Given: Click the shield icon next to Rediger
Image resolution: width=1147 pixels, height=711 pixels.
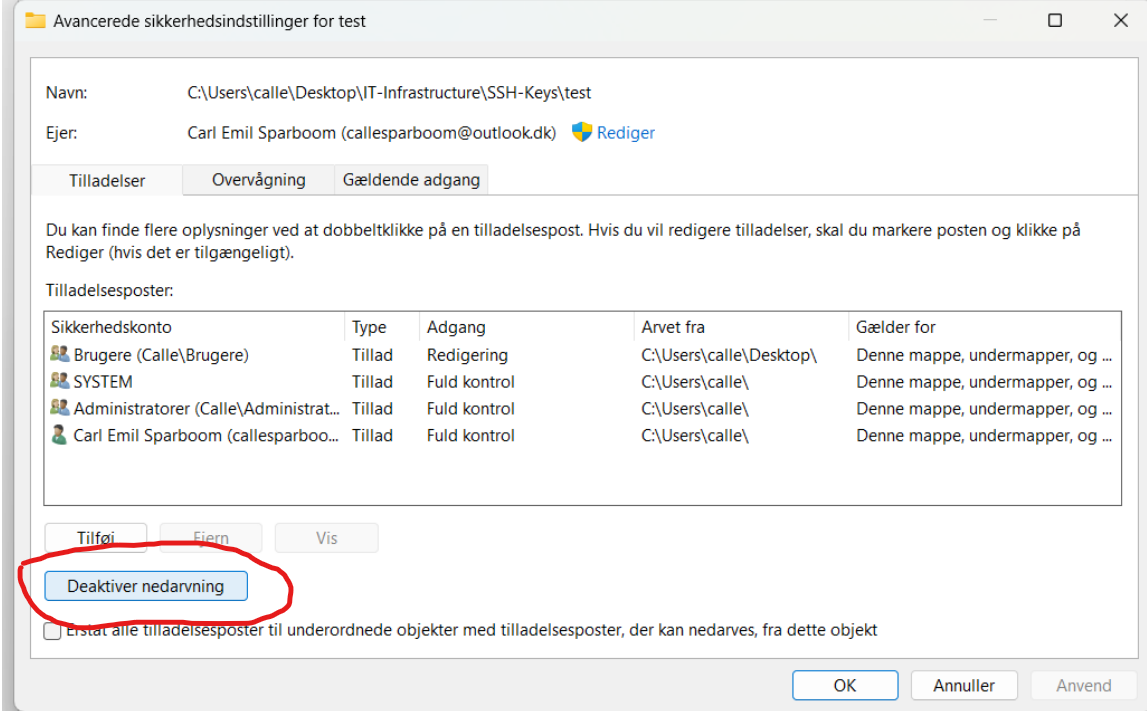Looking at the screenshot, I should pos(582,132).
